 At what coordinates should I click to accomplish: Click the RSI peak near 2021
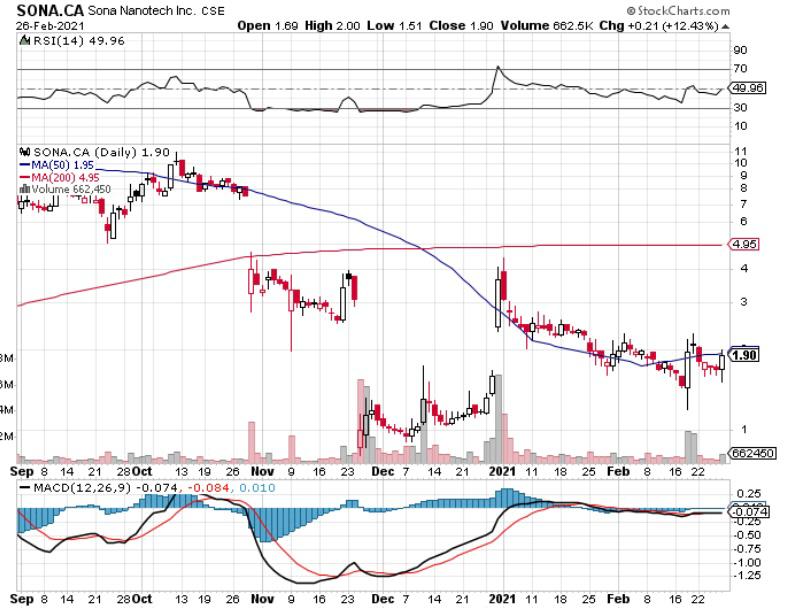pos(498,67)
